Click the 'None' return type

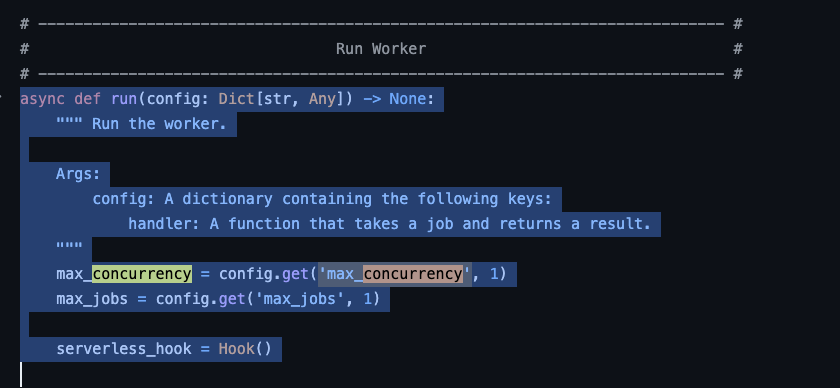coord(407,99)
